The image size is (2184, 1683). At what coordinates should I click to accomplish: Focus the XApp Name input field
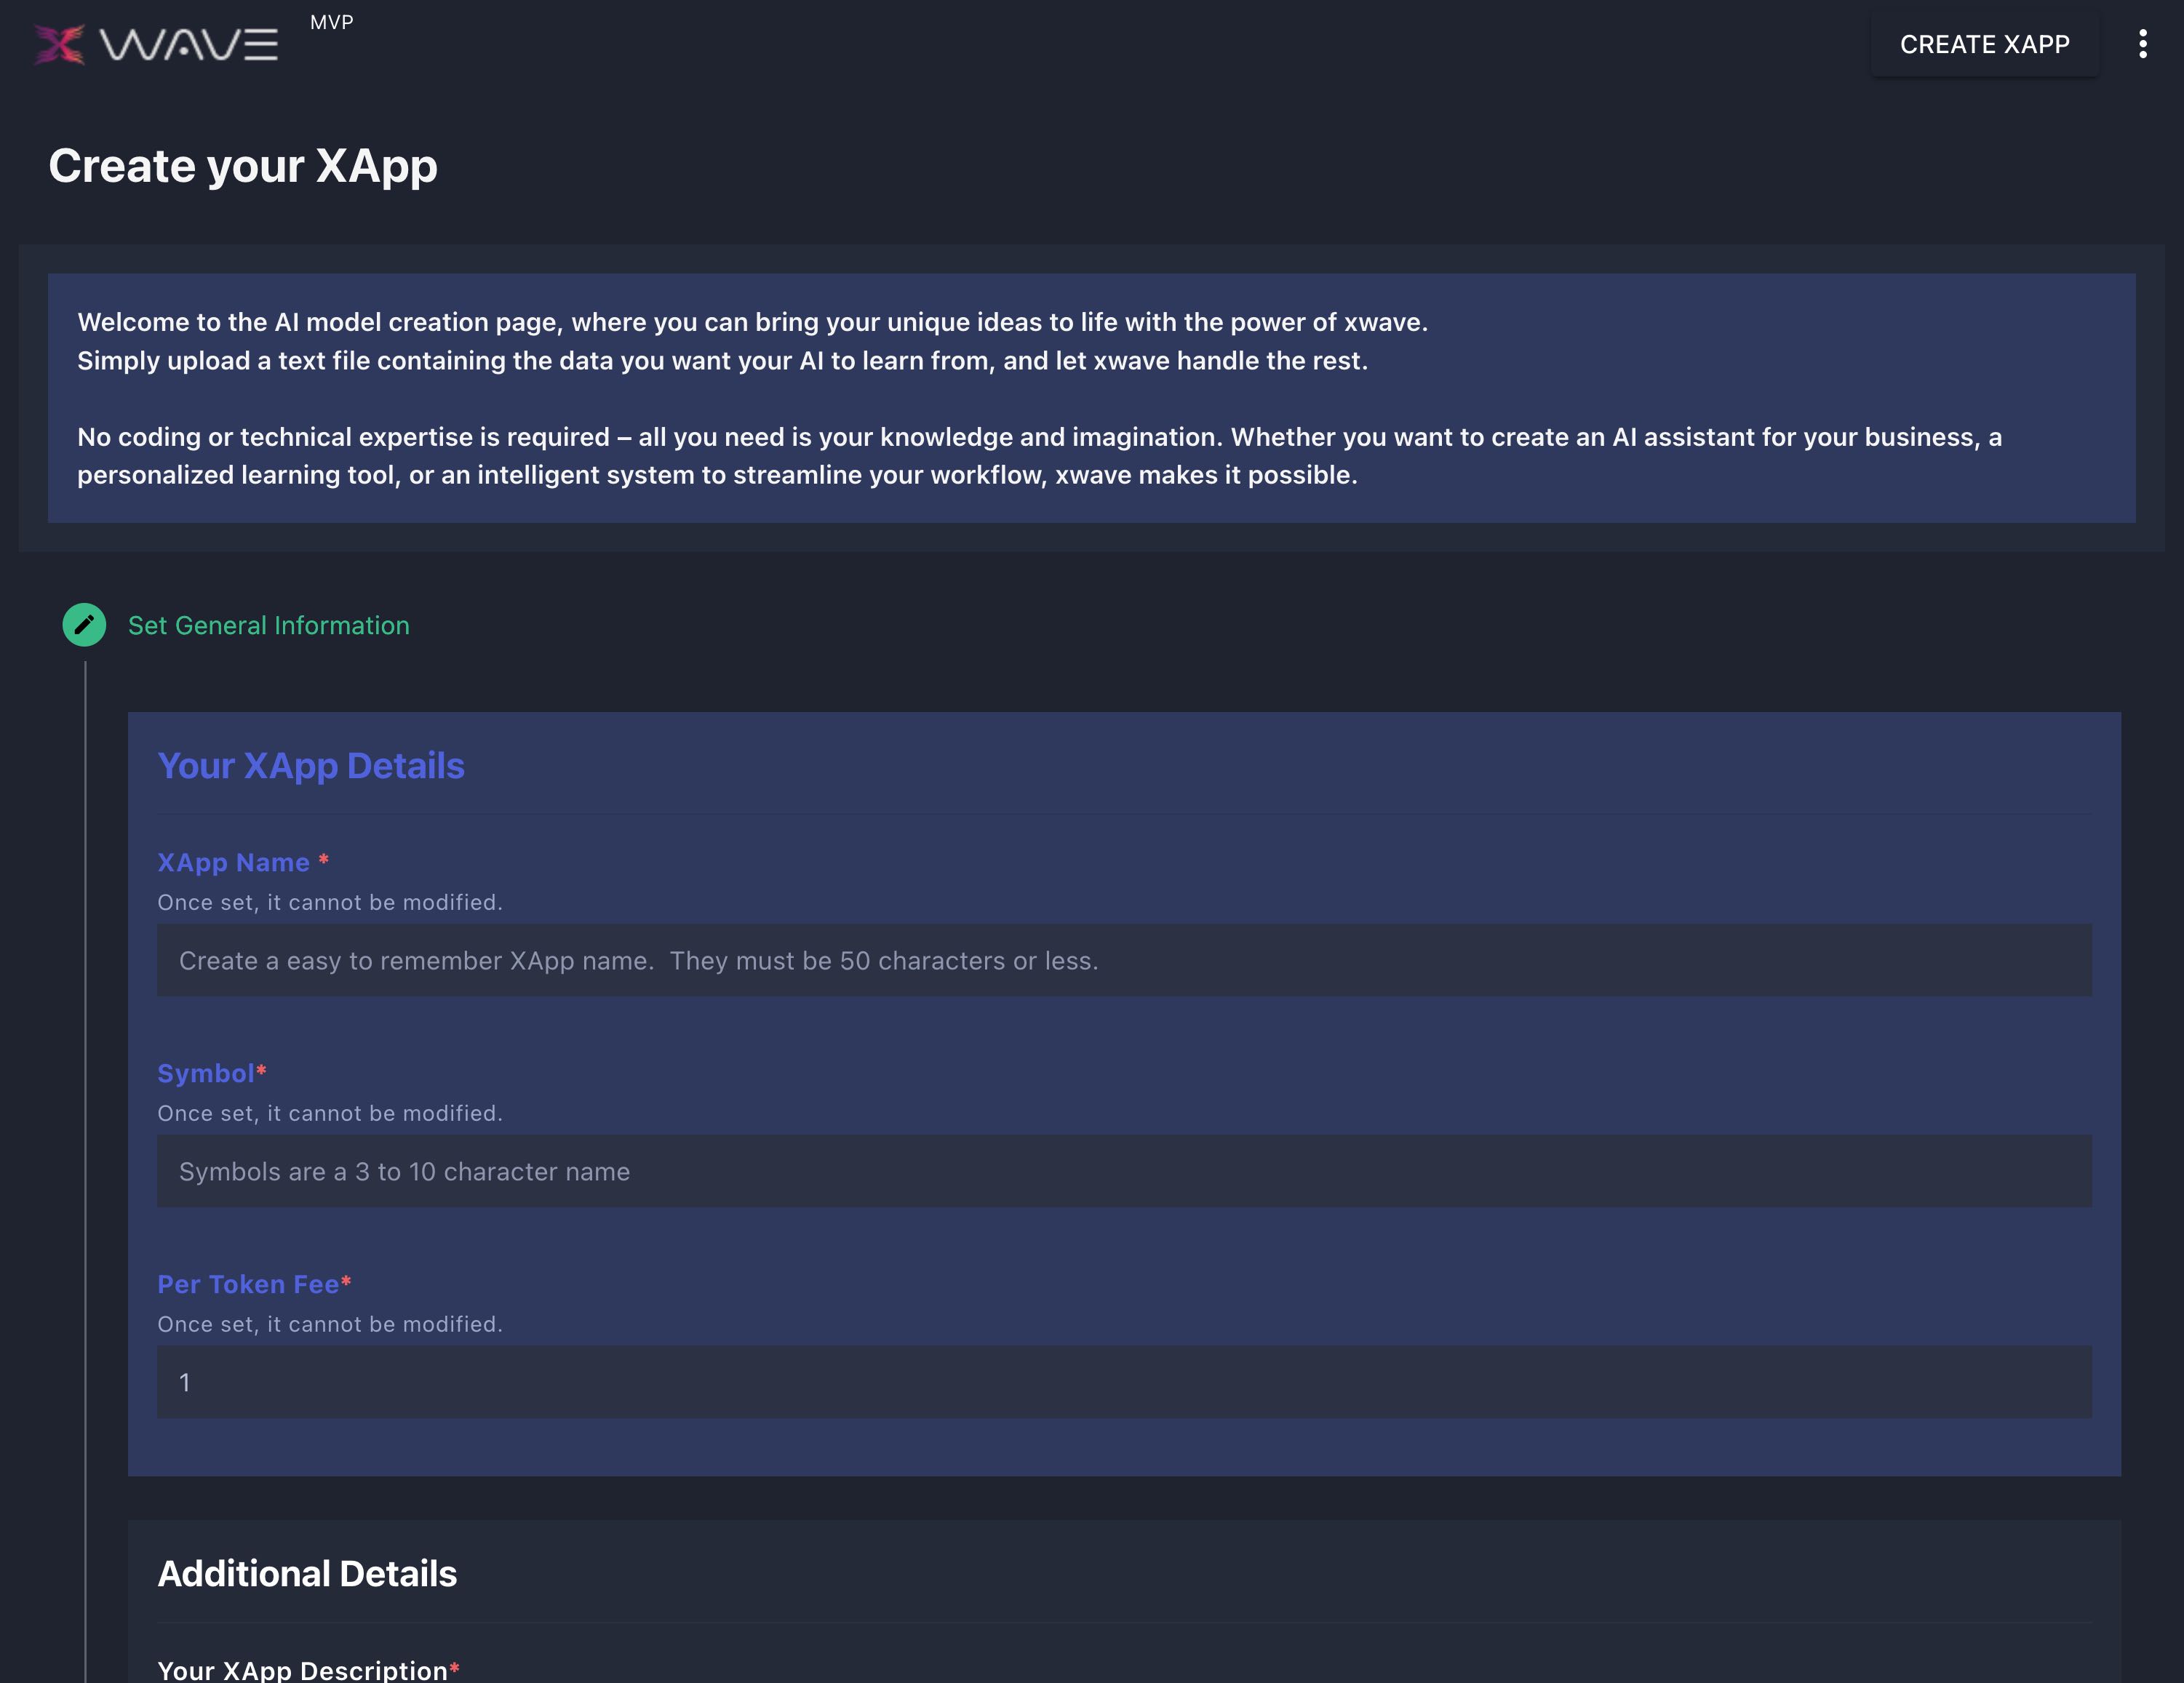pos(1124,960)
